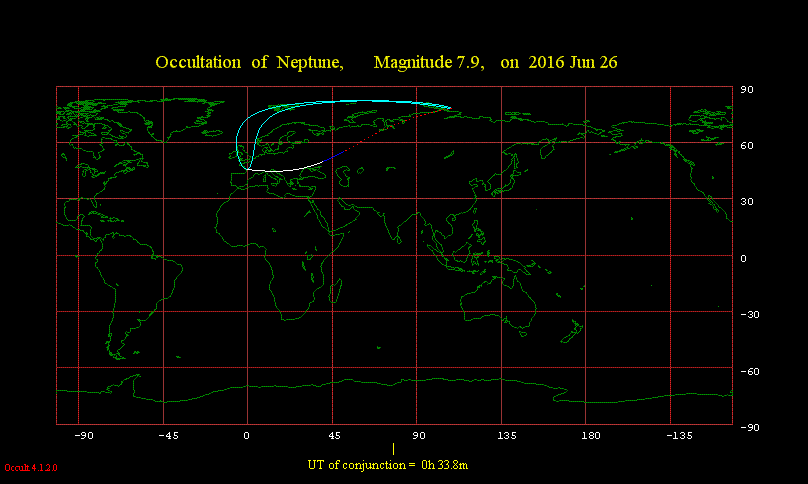Click the longitude label '45'

(x=334, y=436)
